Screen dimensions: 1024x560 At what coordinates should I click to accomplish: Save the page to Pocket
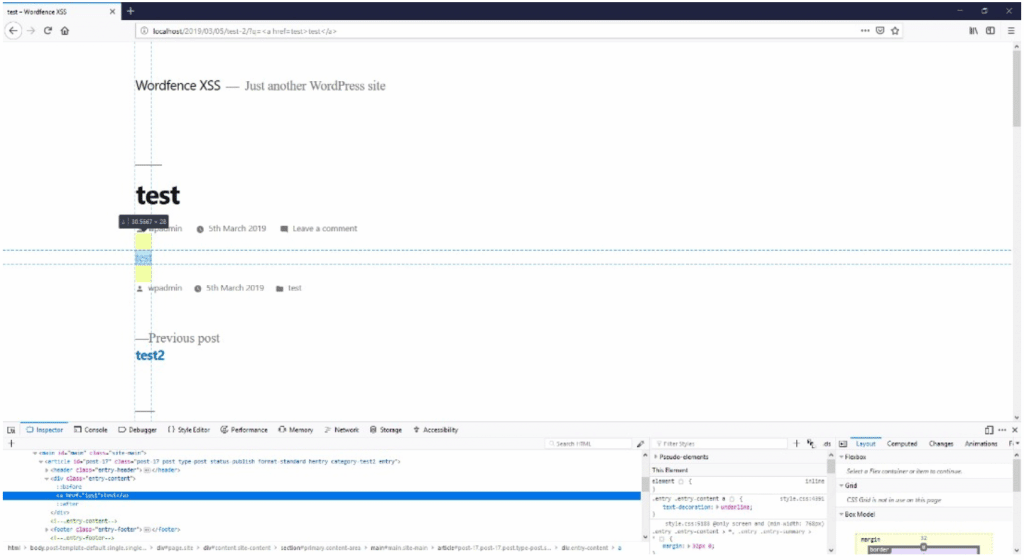(x=880, y=31)
